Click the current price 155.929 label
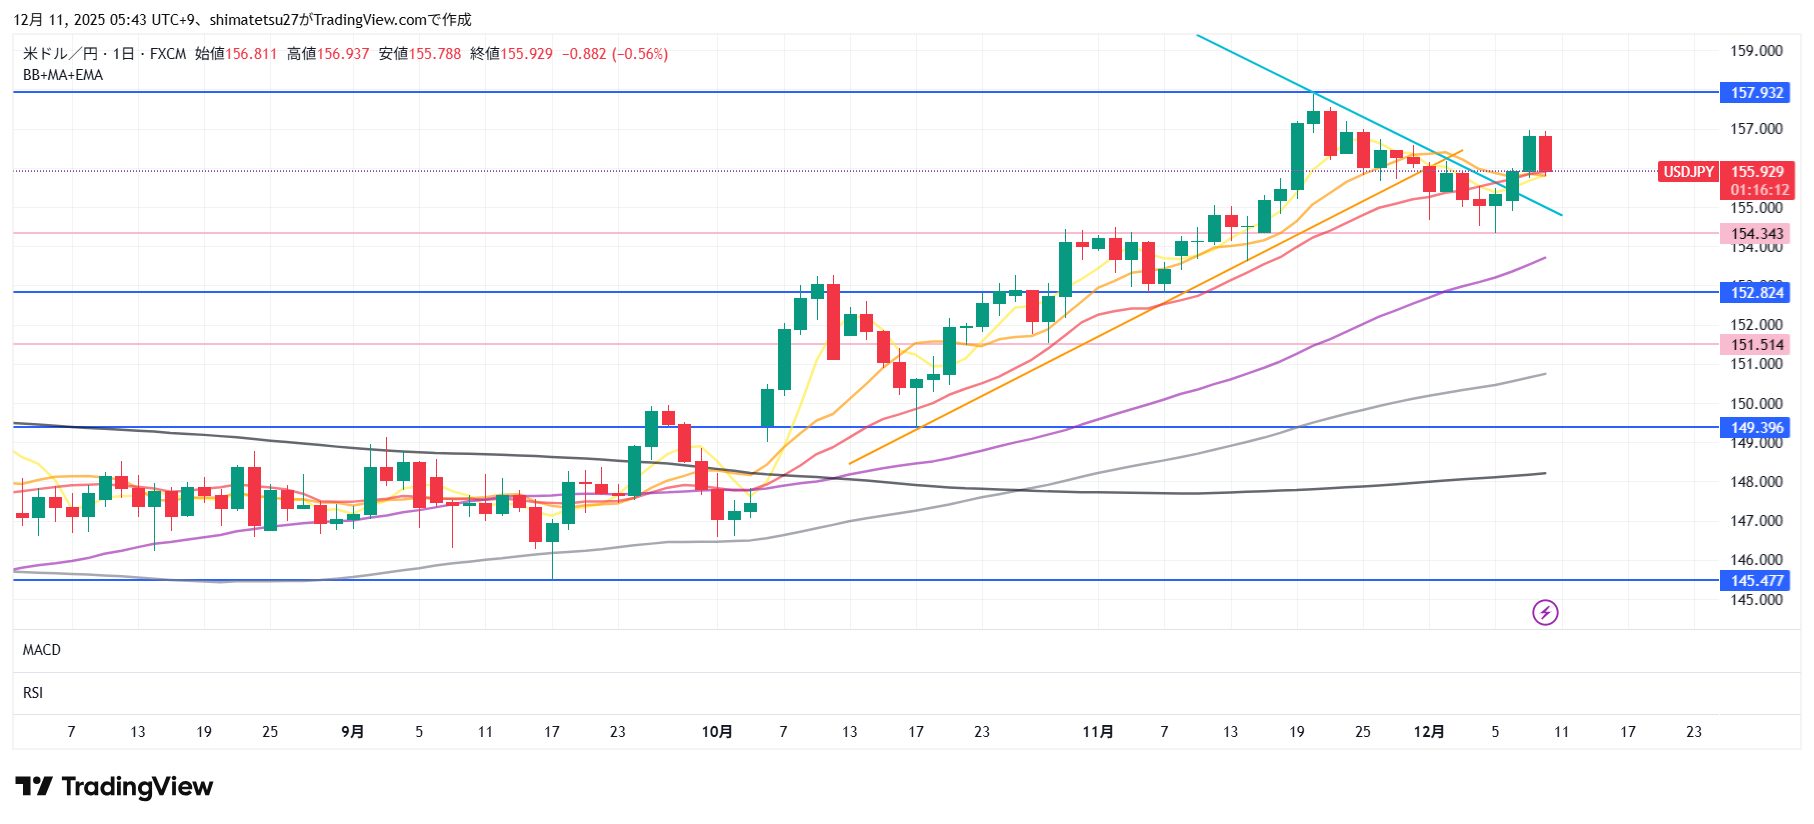The height and width of the screenshot is (824, 1814). (1757, 172)
